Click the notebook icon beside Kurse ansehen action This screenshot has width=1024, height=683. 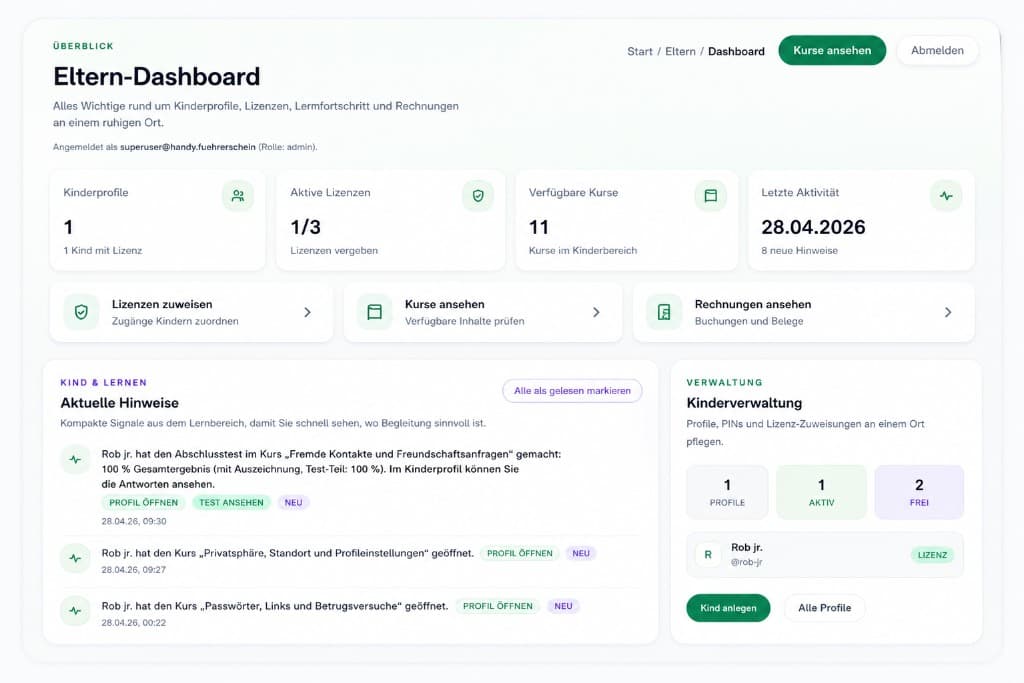coord(373,312)
